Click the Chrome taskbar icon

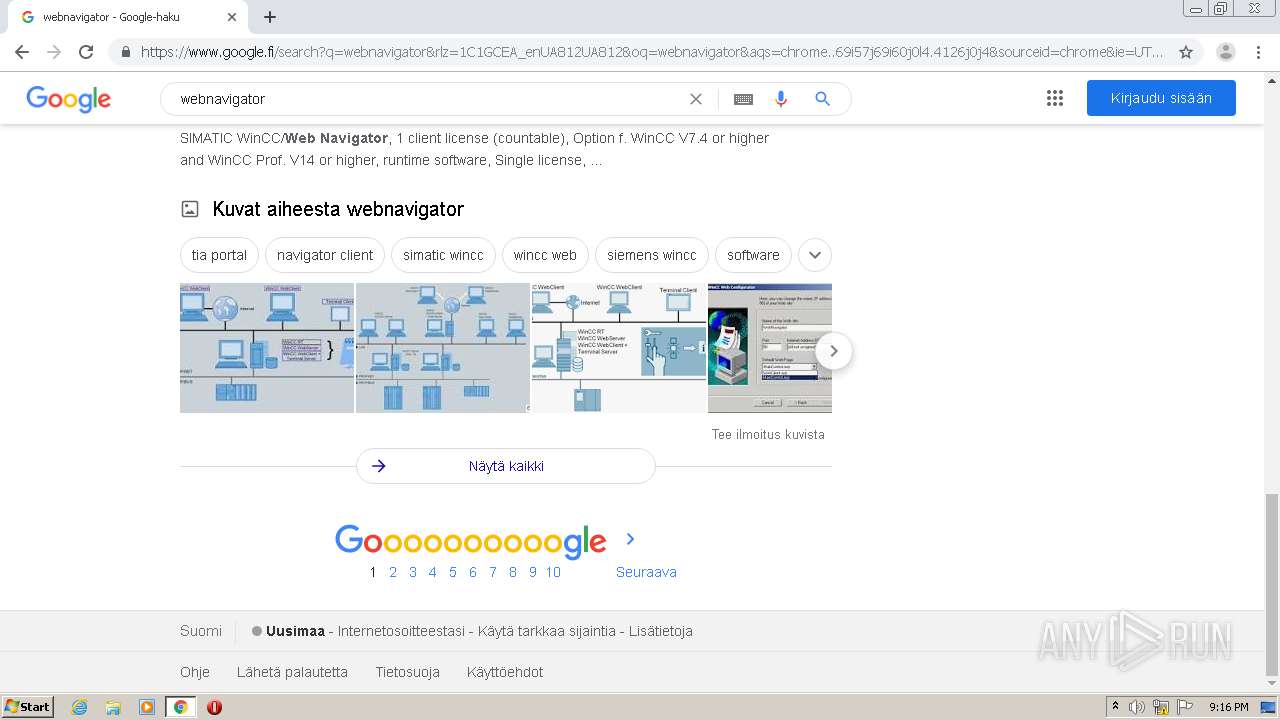[181, 707]
